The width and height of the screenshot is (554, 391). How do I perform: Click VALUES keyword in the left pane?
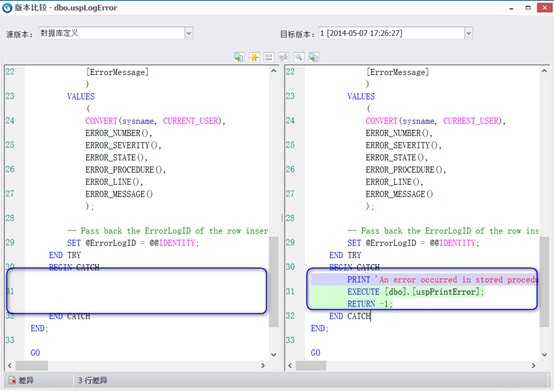click(x=81, y=97)
